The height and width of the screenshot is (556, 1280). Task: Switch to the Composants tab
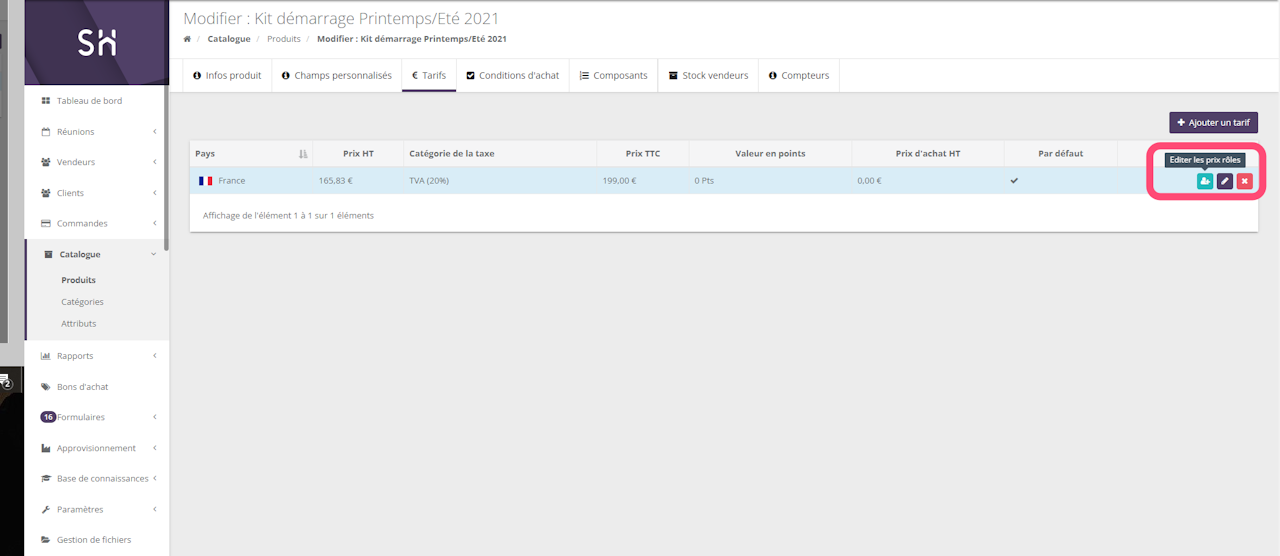tap(613, 76)
